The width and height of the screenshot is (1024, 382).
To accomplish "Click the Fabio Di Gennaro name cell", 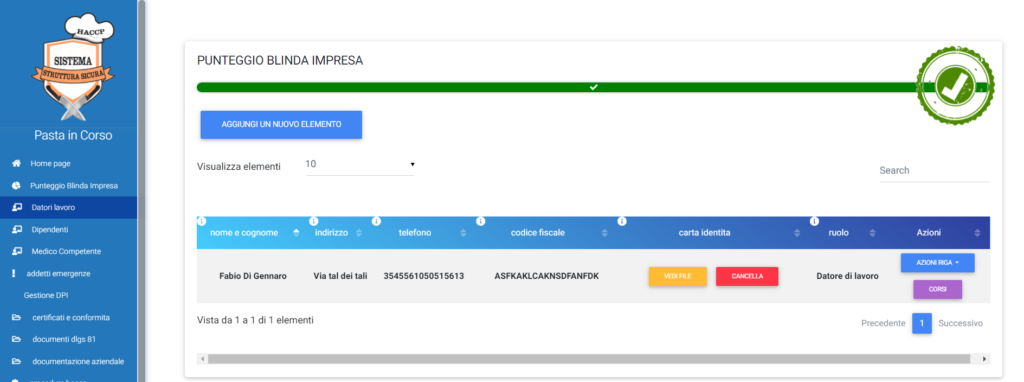I will [x=253, y=276].
